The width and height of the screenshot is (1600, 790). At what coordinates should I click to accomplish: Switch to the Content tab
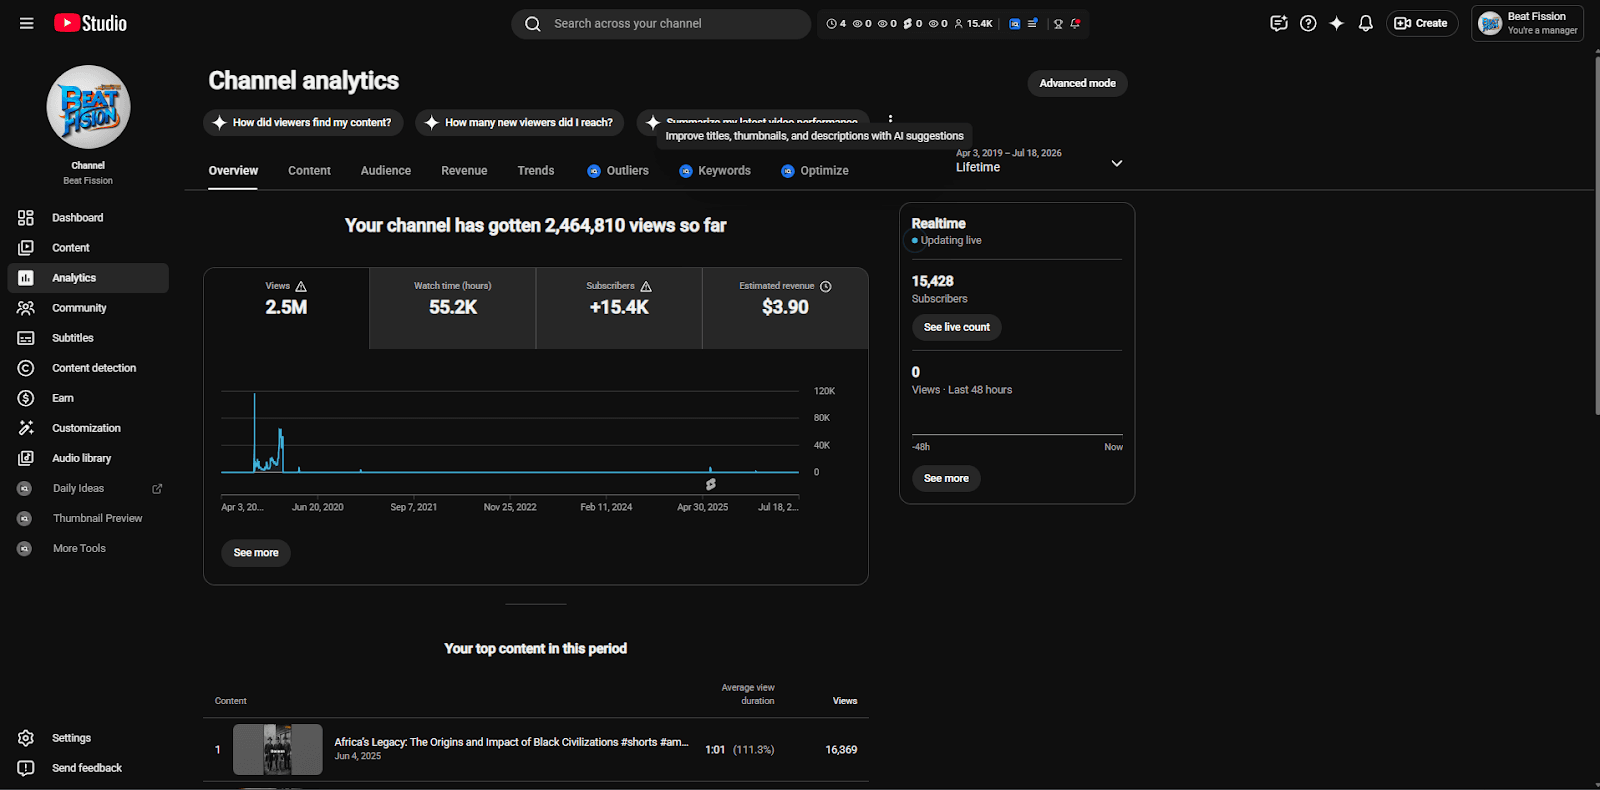[309, 171]
